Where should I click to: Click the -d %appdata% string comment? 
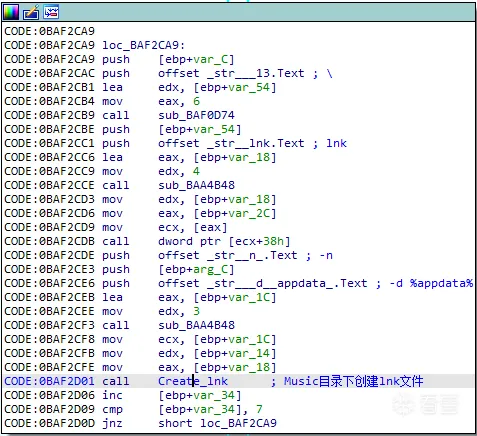431,283
